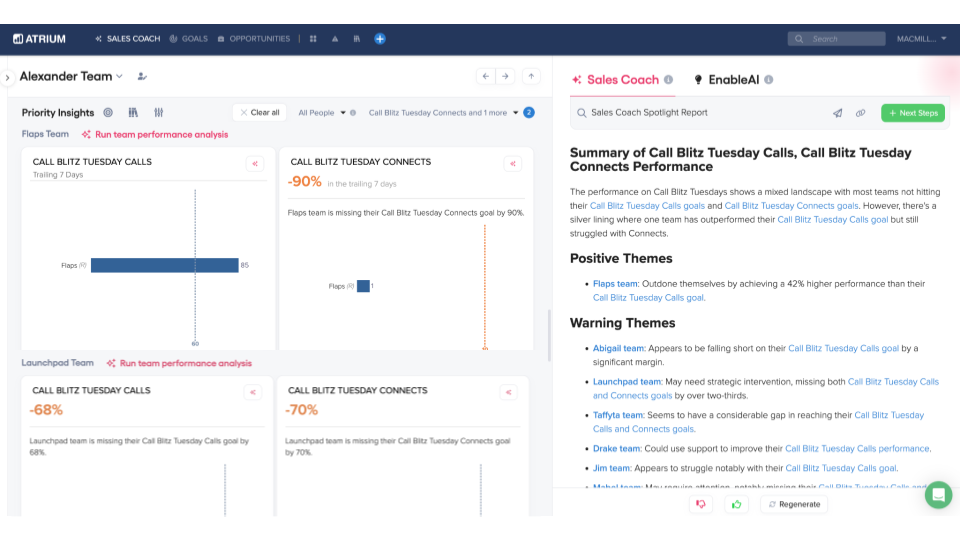Click info icon beside Sales Coach tab
Screen dimensions: 960x540
(669, 80)
